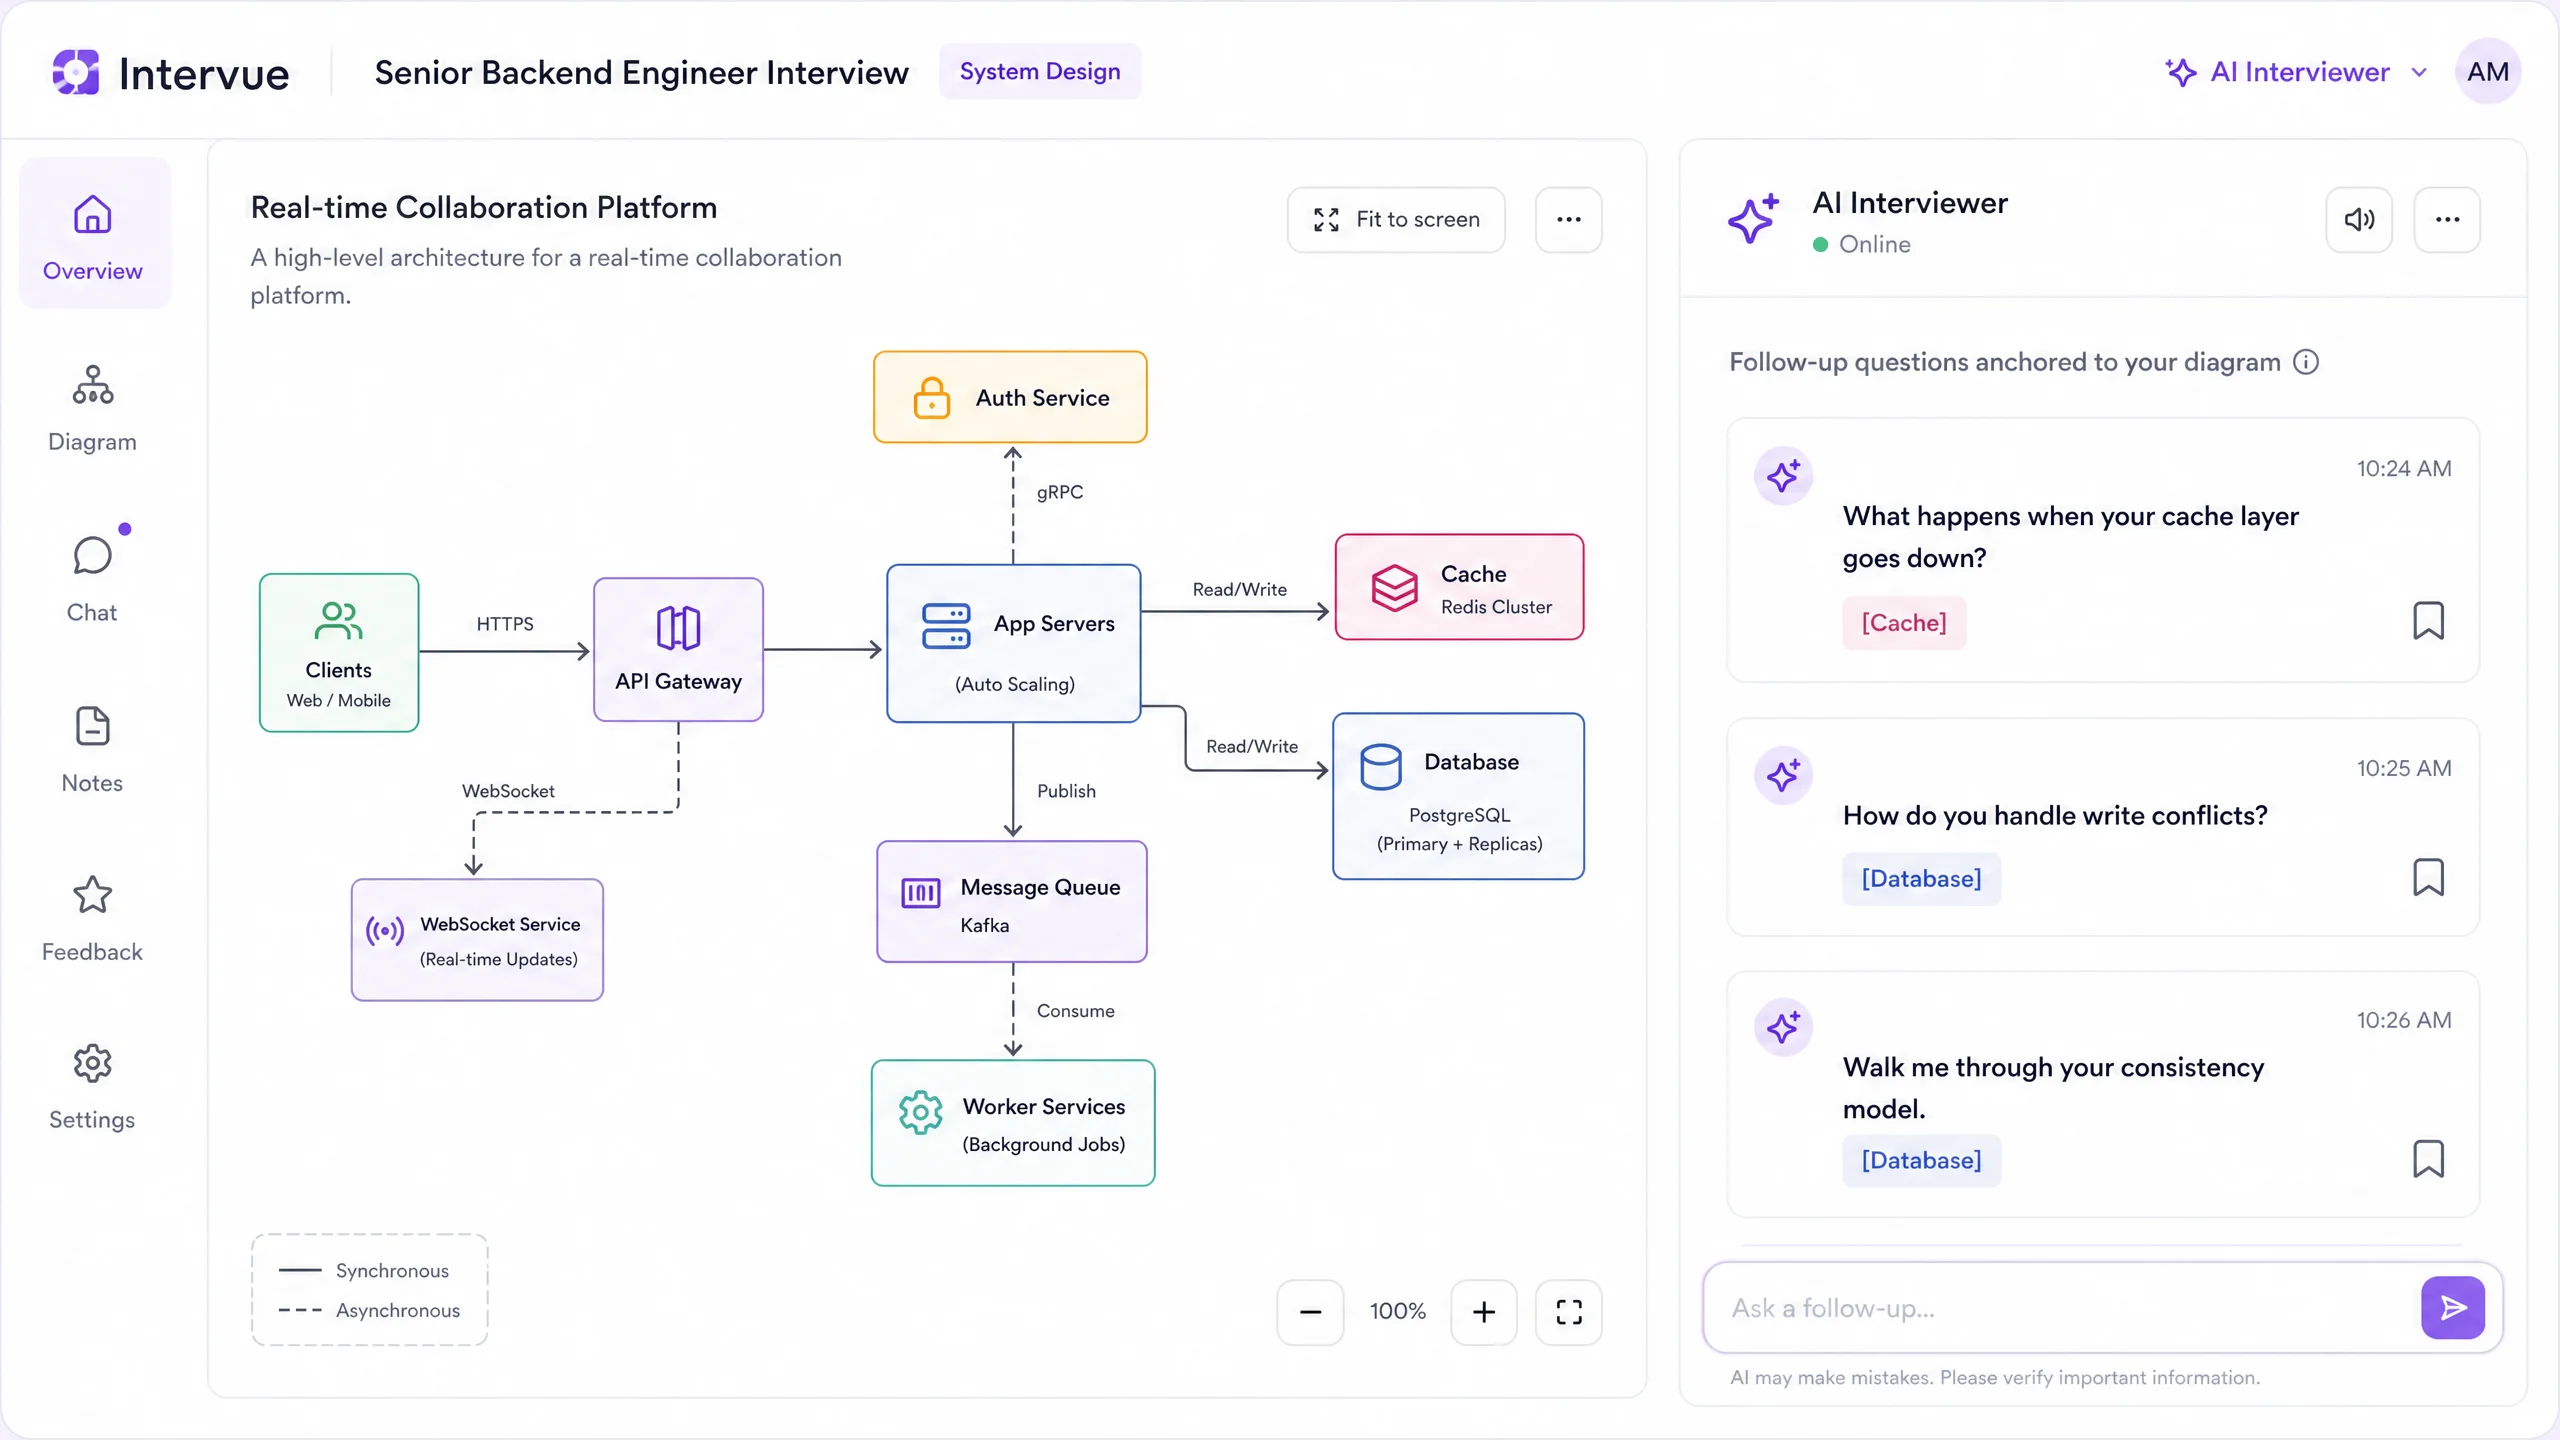The height and width of the screenshot is (1440, 2560).
Task: Open the Diagram sidebar section
Action: tap(93, 409)
